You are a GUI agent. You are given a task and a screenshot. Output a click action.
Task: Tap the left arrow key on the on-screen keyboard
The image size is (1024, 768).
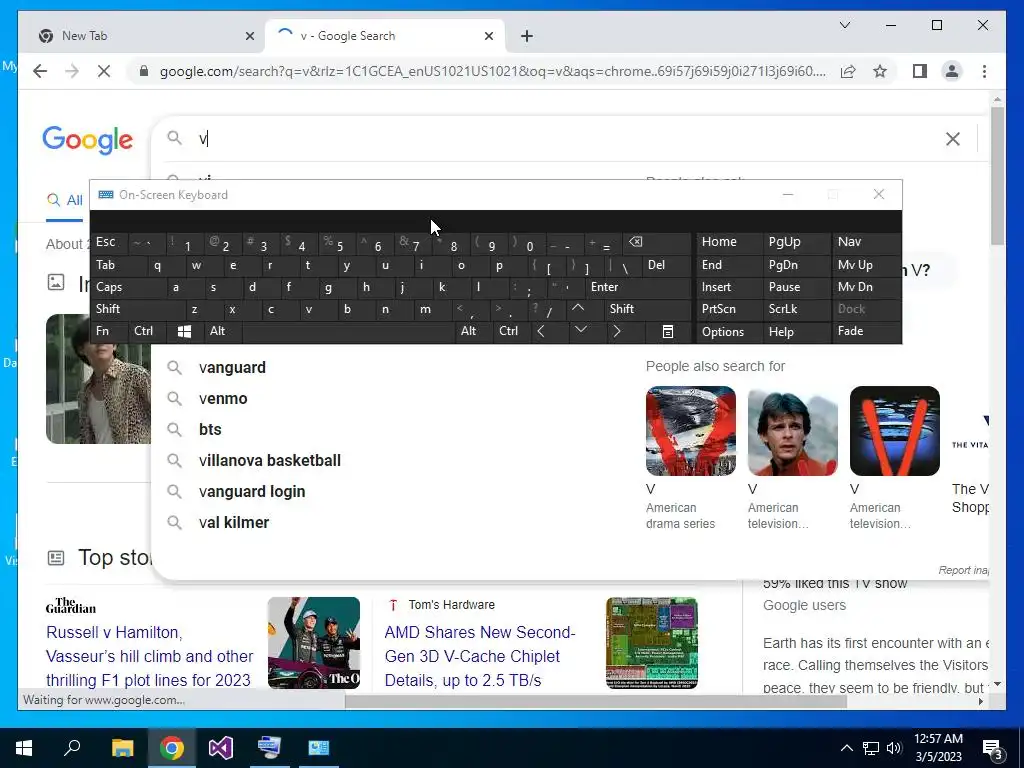click(541, 332)
